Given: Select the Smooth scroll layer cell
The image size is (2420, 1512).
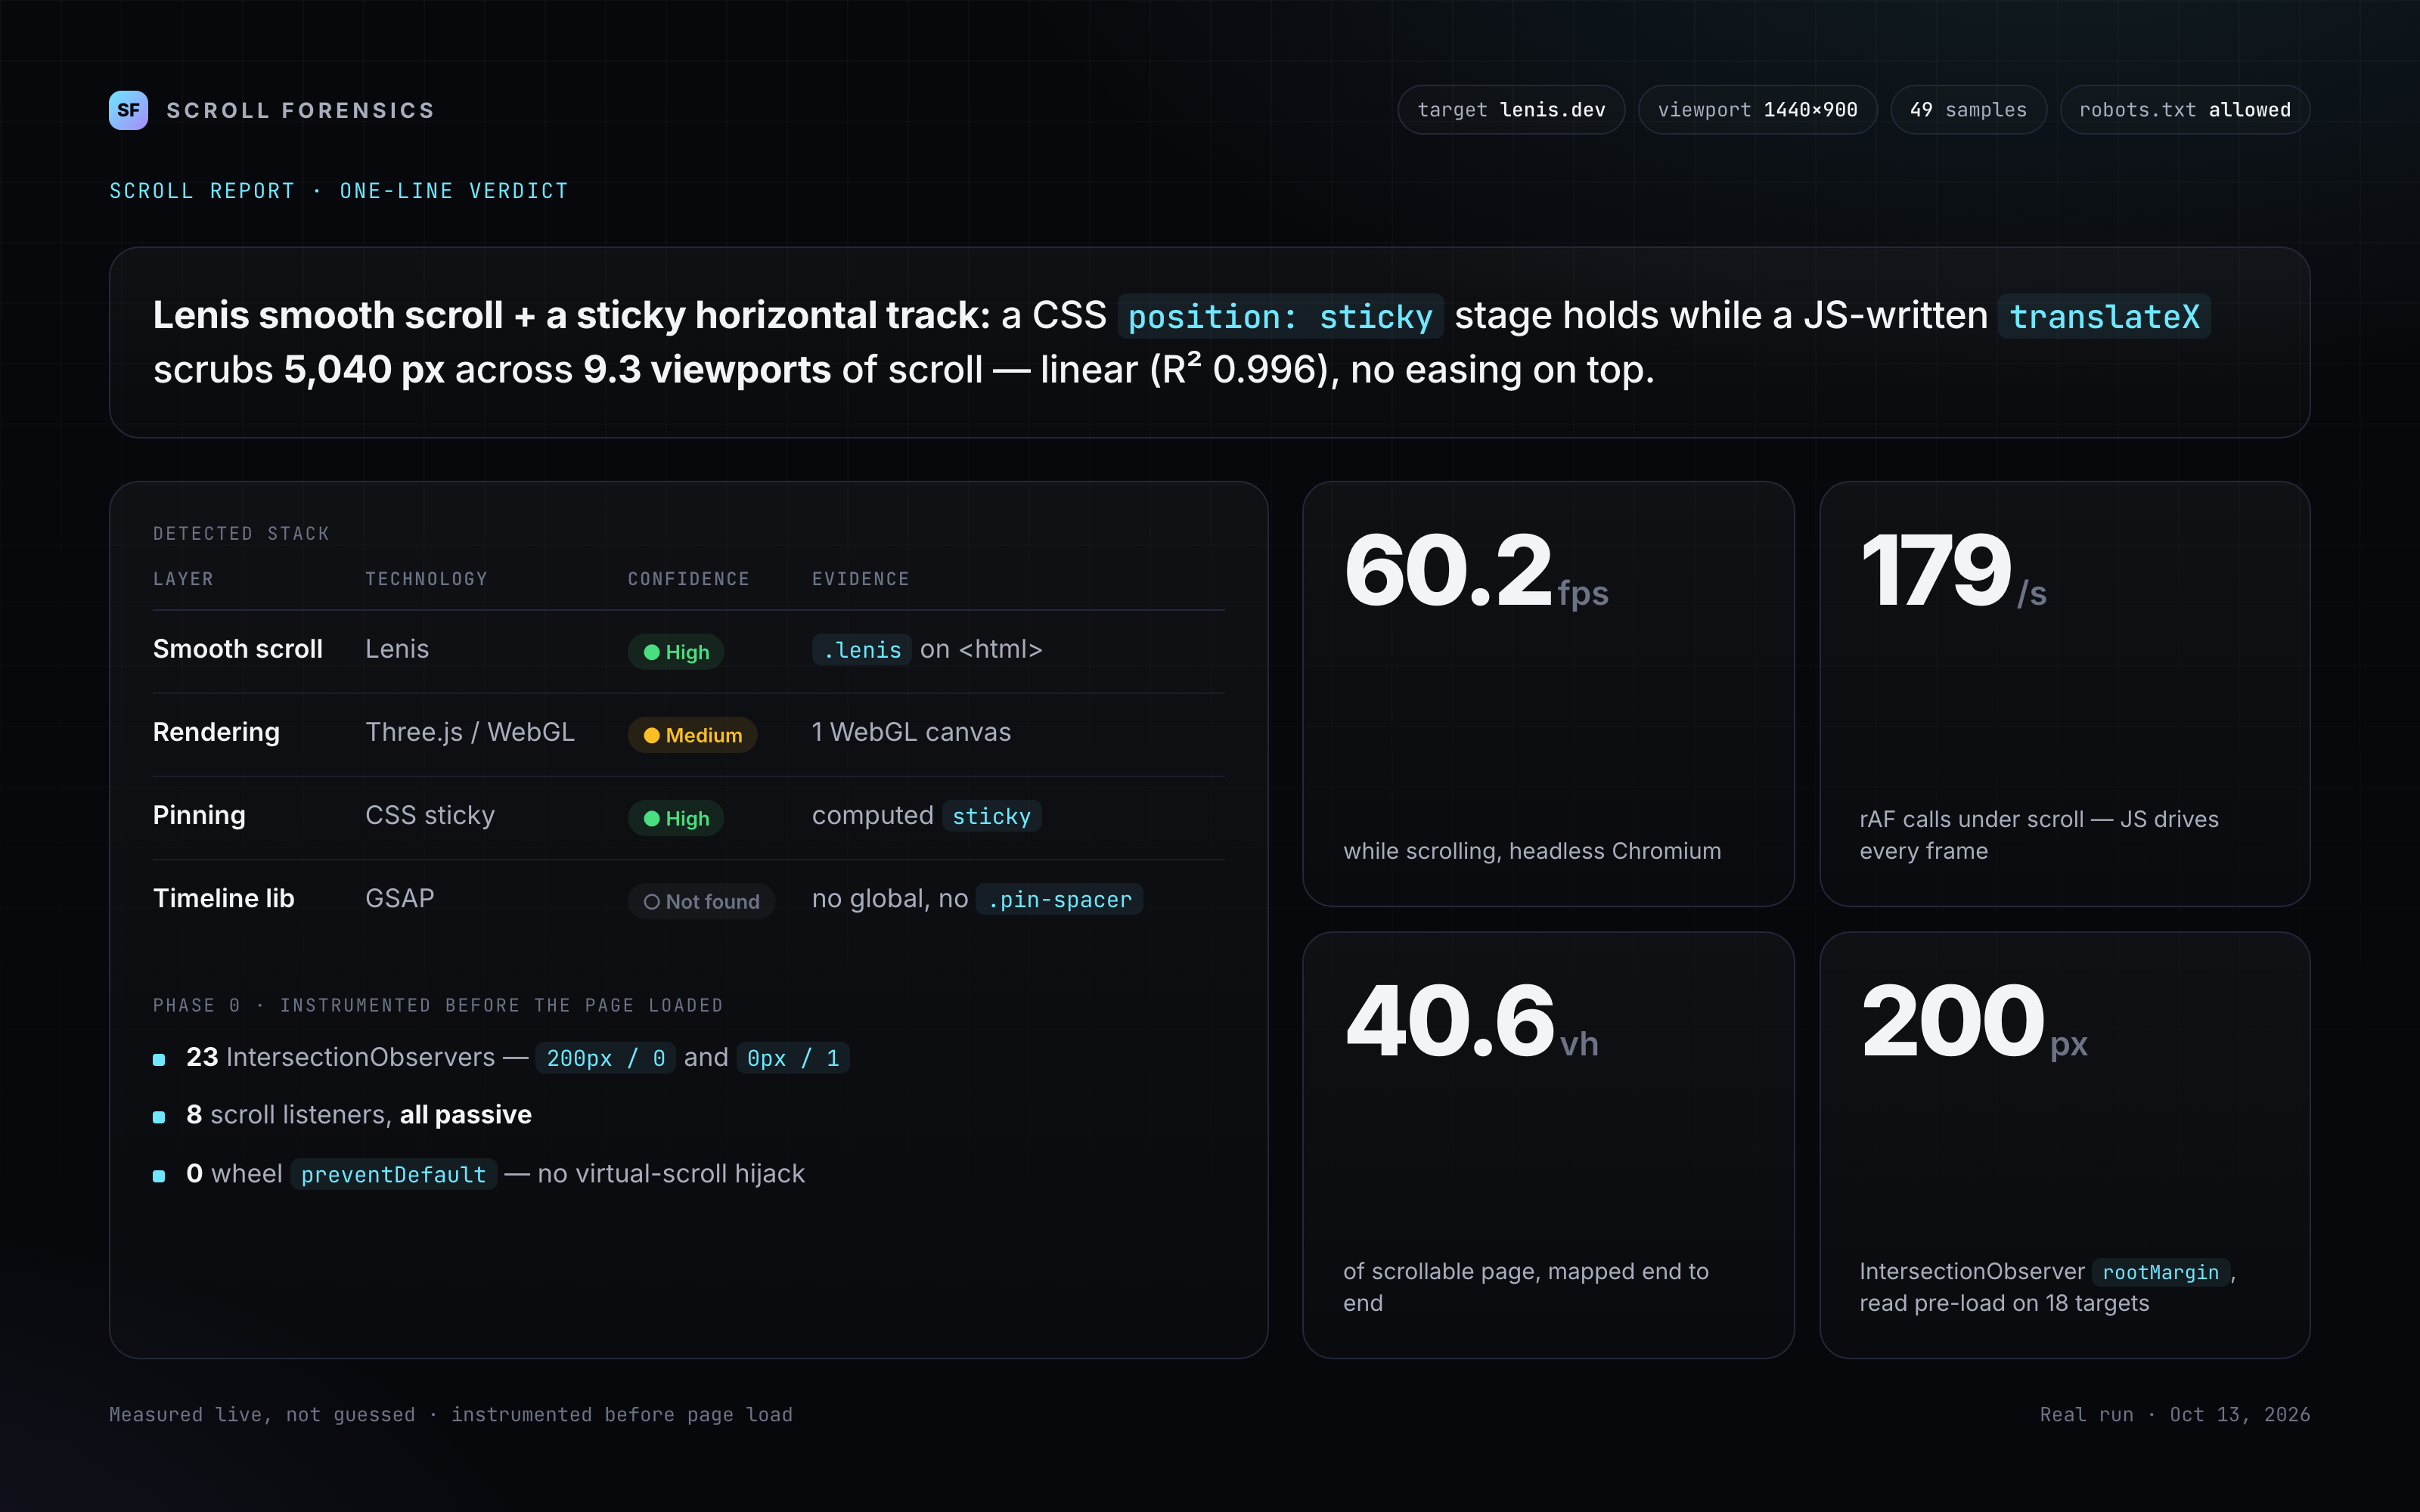Looking at the screenshot, I should (238, 649).
